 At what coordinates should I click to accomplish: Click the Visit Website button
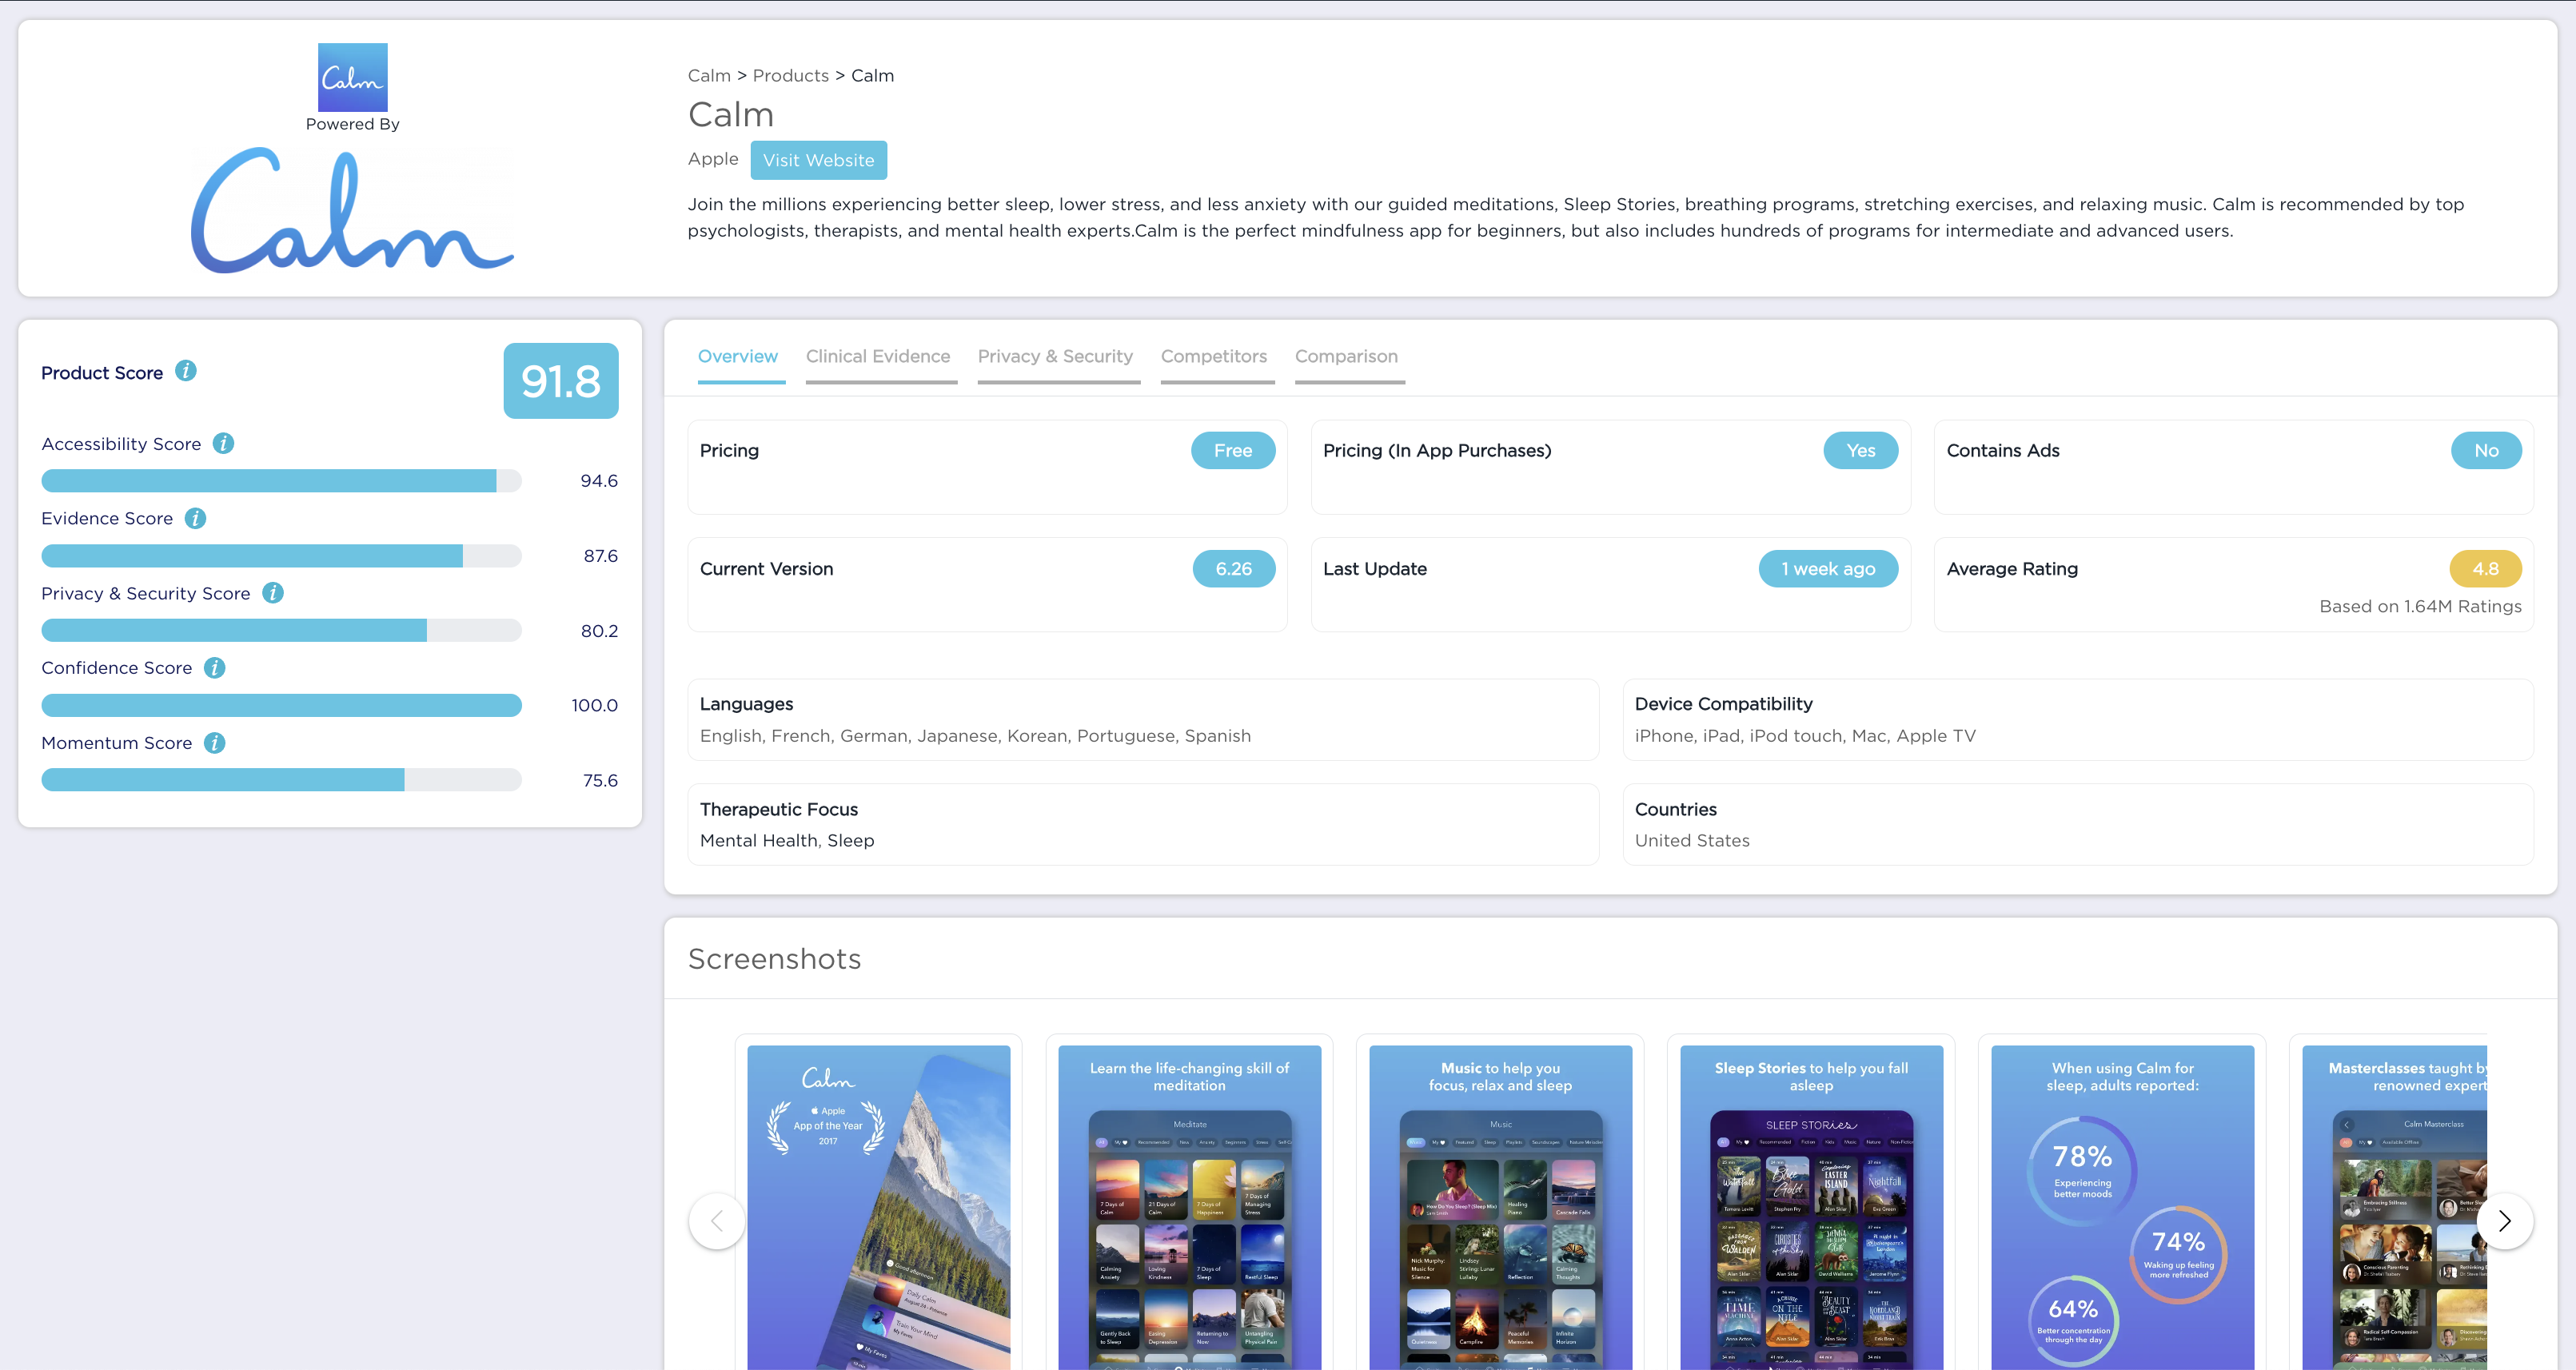[819, 160]
